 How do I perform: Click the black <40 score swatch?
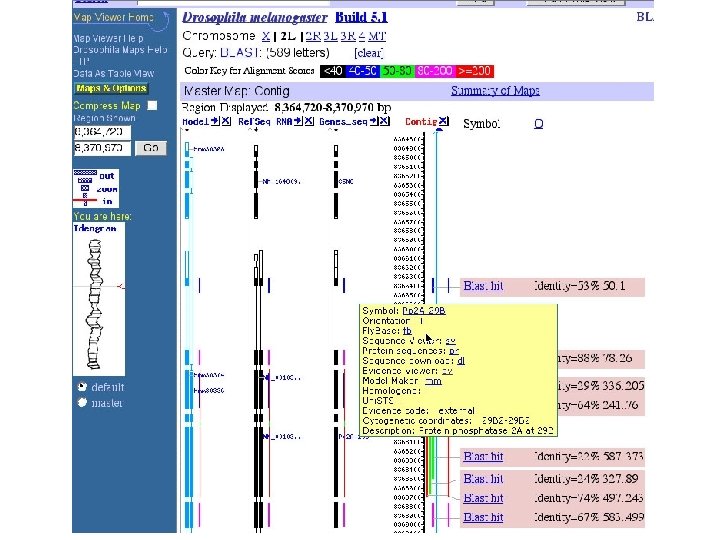pos(332,71)
